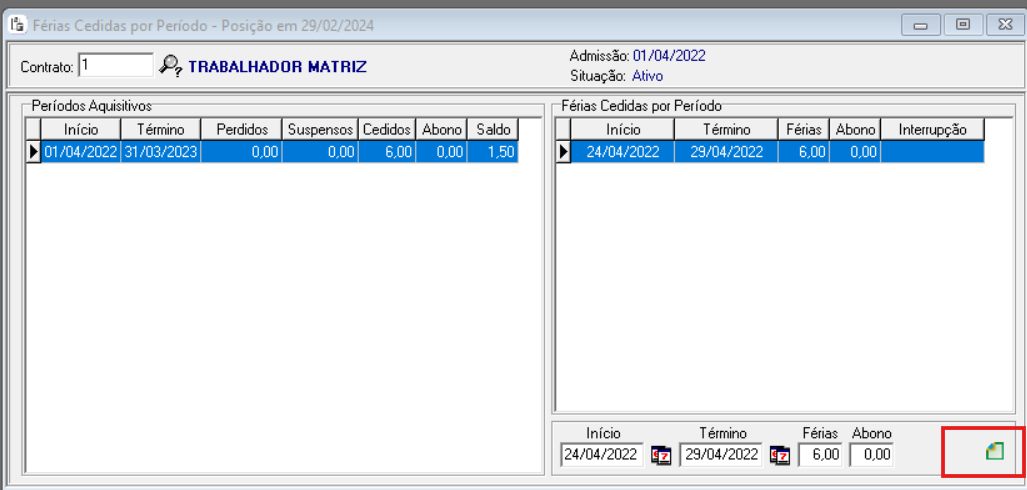Click the window icon in title bar
This screenshot has height=490, width=1027.
(17, 22)
